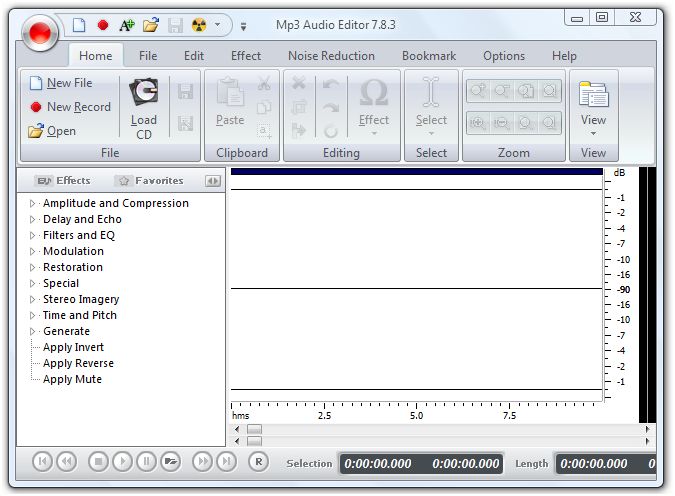Click the play button in transport bar
Image resolution: width=675 pixels, height=496 pixels.
123,462
